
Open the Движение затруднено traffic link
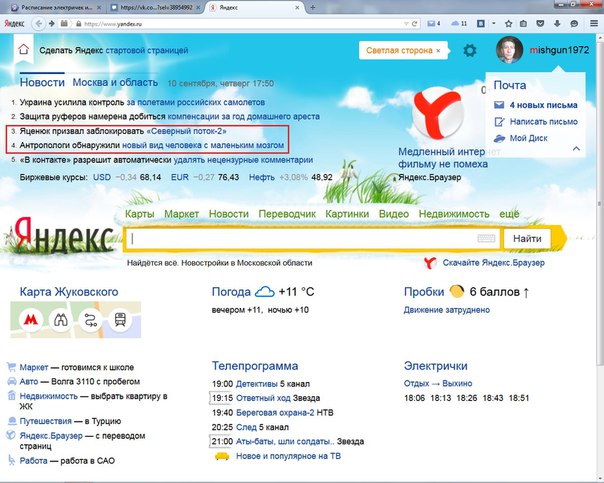pyautogui.click(x=446, y=310)
